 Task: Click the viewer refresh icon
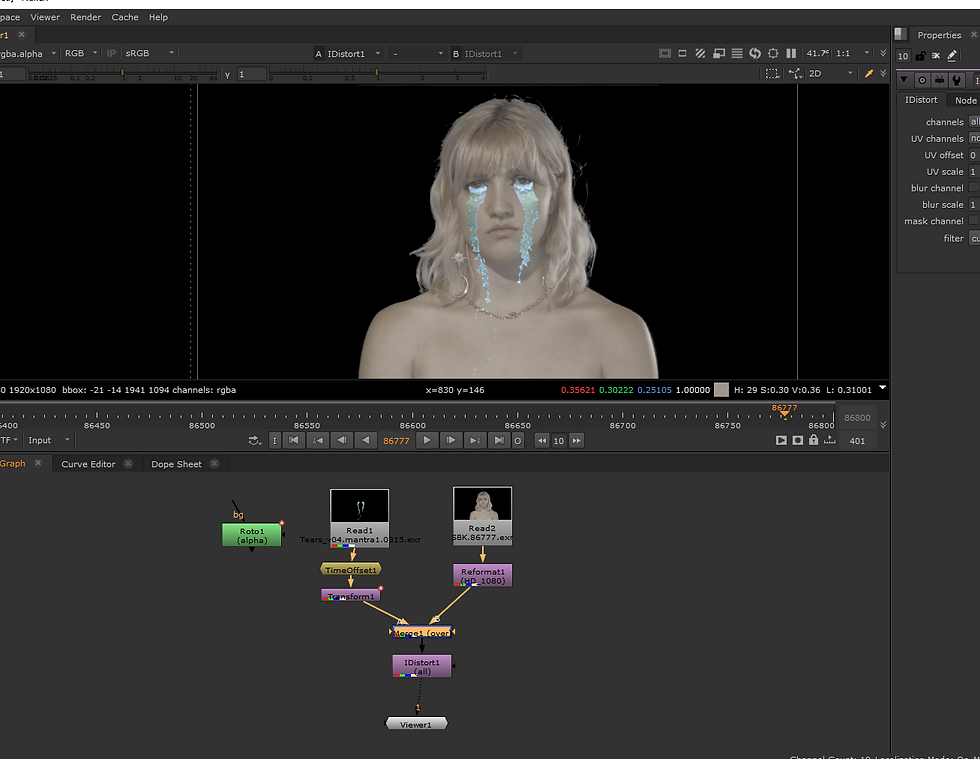[755, 53]
